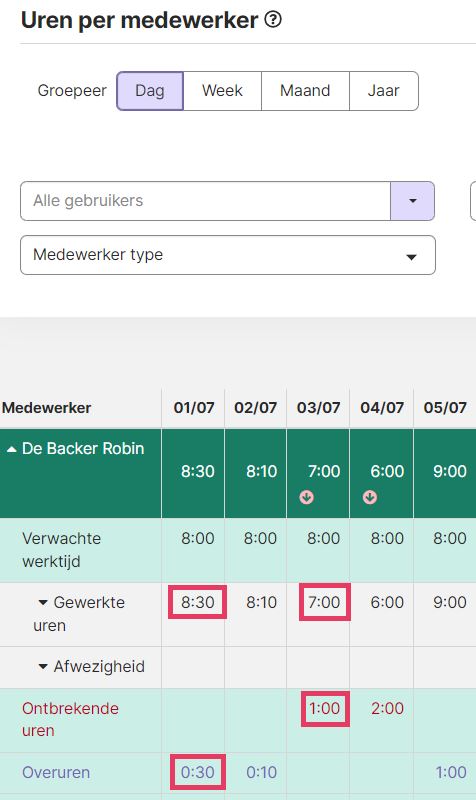The width and height of the screenshot is (476, 800).
Task: Collapse the De Backer Robin row
Action: (x=12, y=449)
